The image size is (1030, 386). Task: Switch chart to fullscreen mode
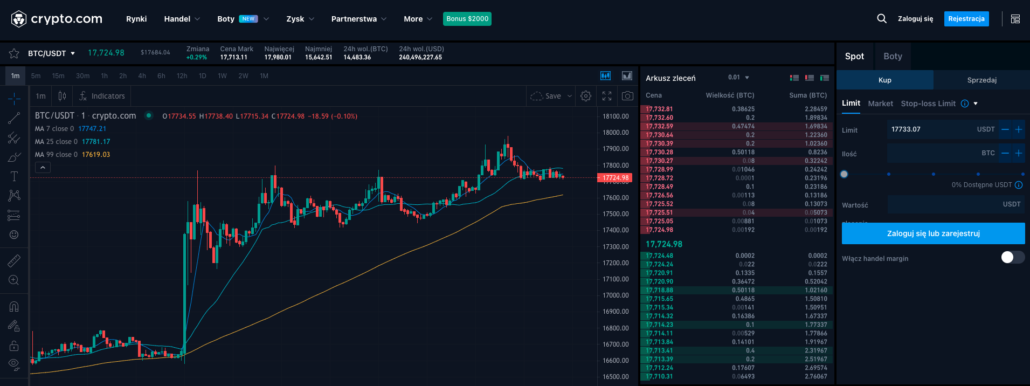tap(607, 96)
